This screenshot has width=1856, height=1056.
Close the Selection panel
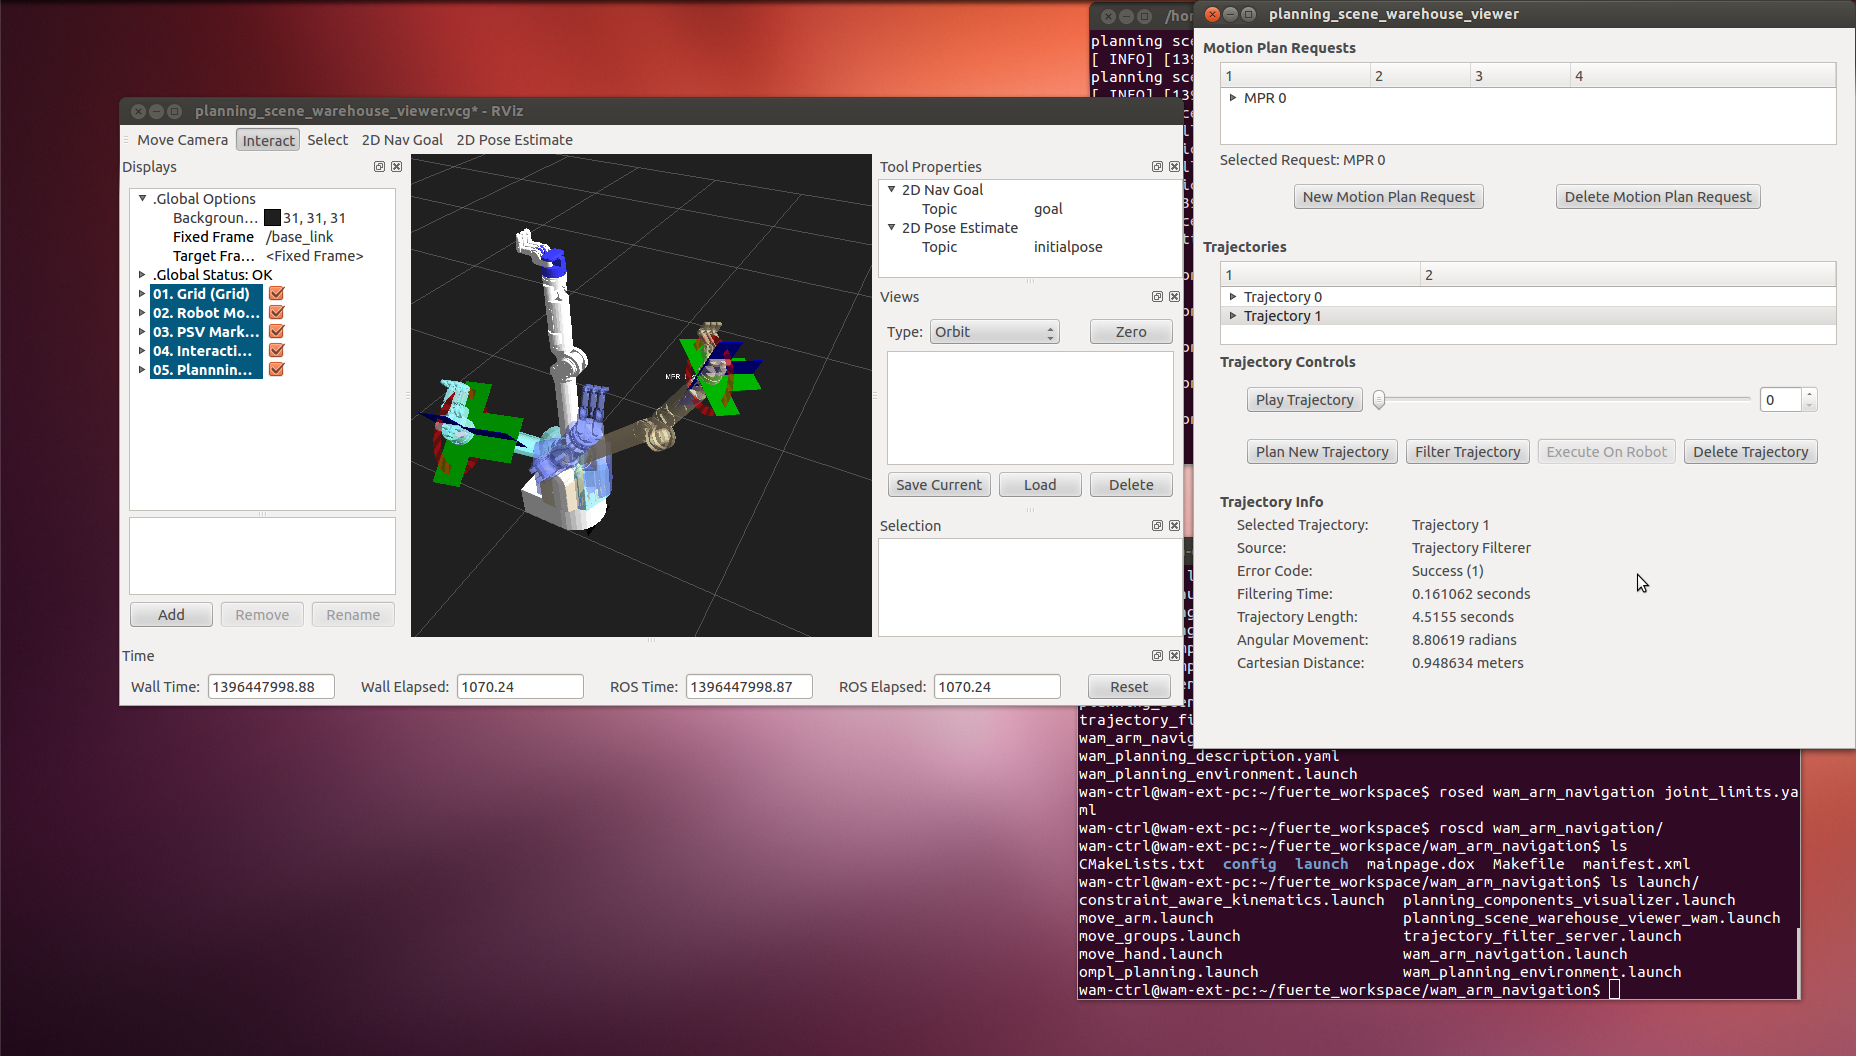[x=1174, y=526]
